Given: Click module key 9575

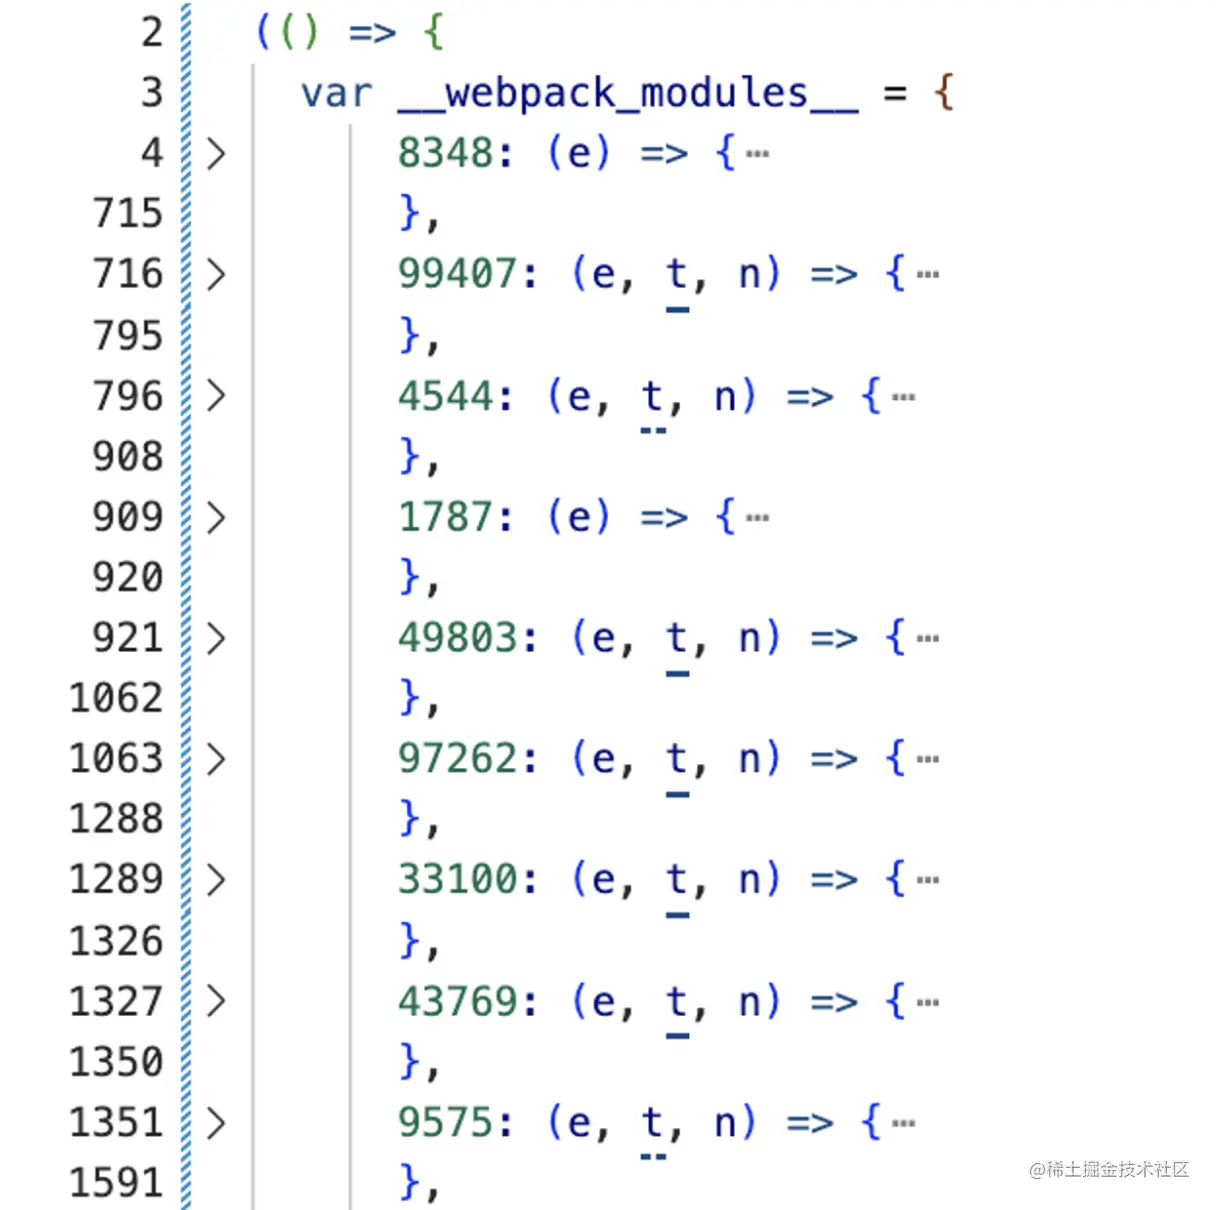Looking at the screenshot, I should click(445, 1124).
